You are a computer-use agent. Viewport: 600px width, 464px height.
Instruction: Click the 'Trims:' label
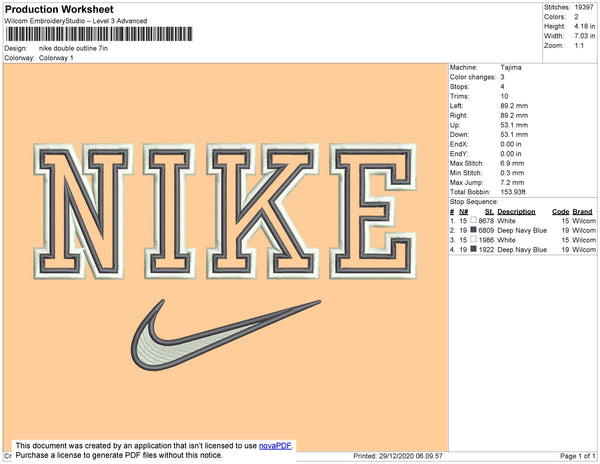[x=459, y=96]
